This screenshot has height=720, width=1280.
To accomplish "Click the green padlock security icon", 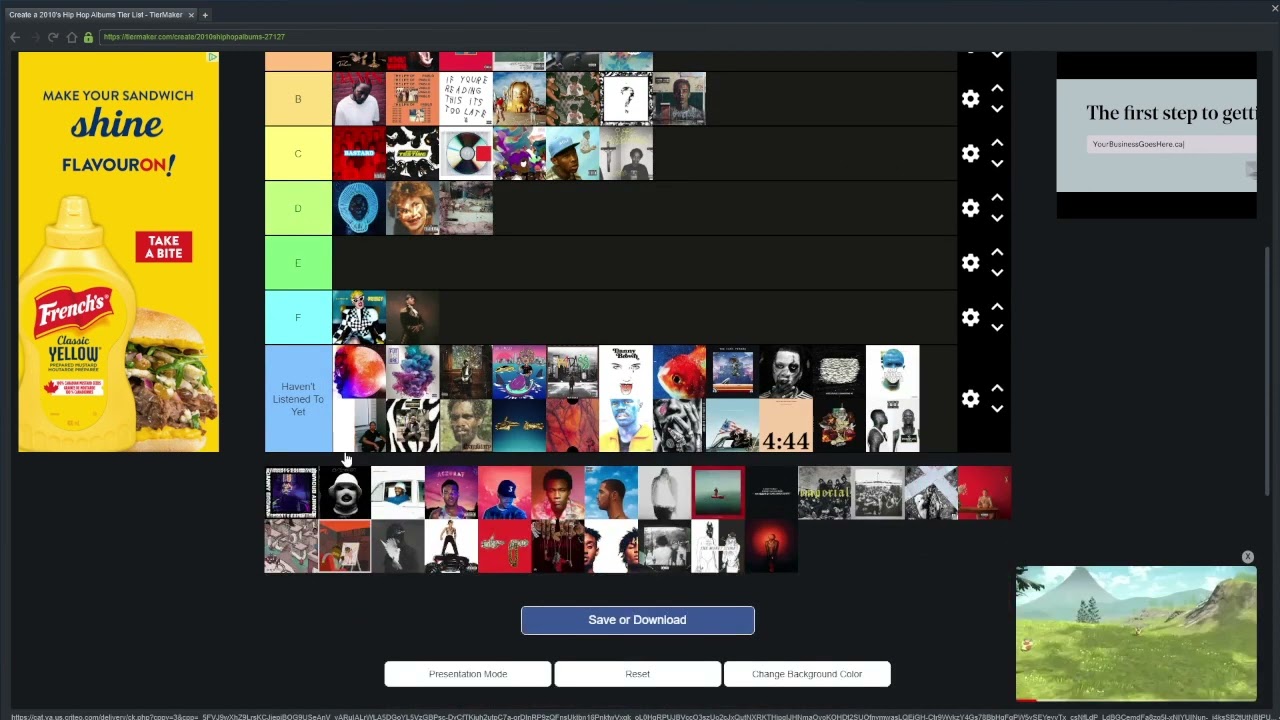I will click(x=88, y=37).
